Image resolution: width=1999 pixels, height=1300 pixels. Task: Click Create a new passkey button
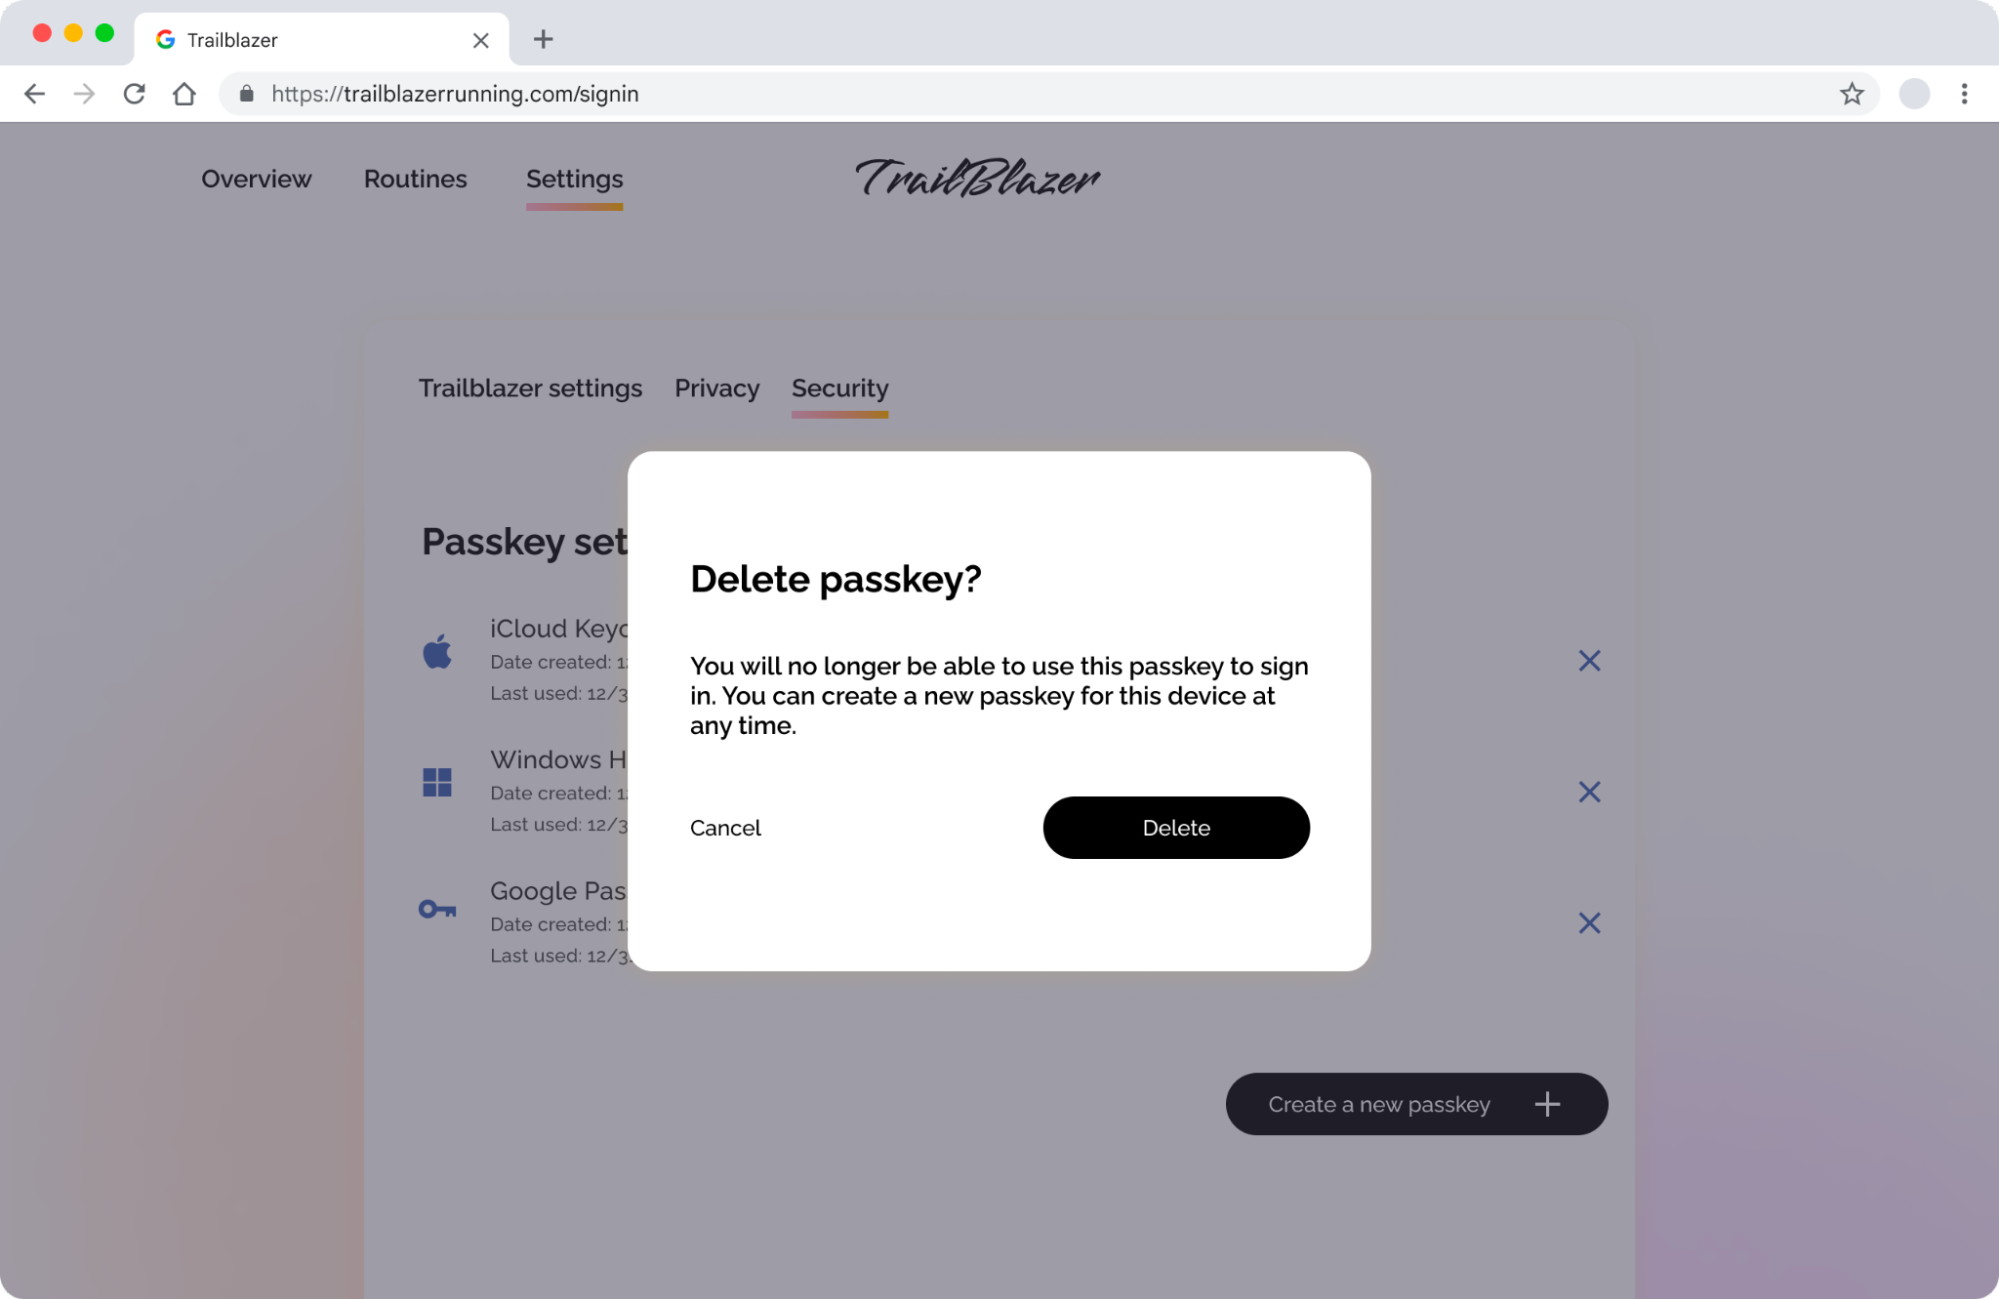point(1416,1103)
